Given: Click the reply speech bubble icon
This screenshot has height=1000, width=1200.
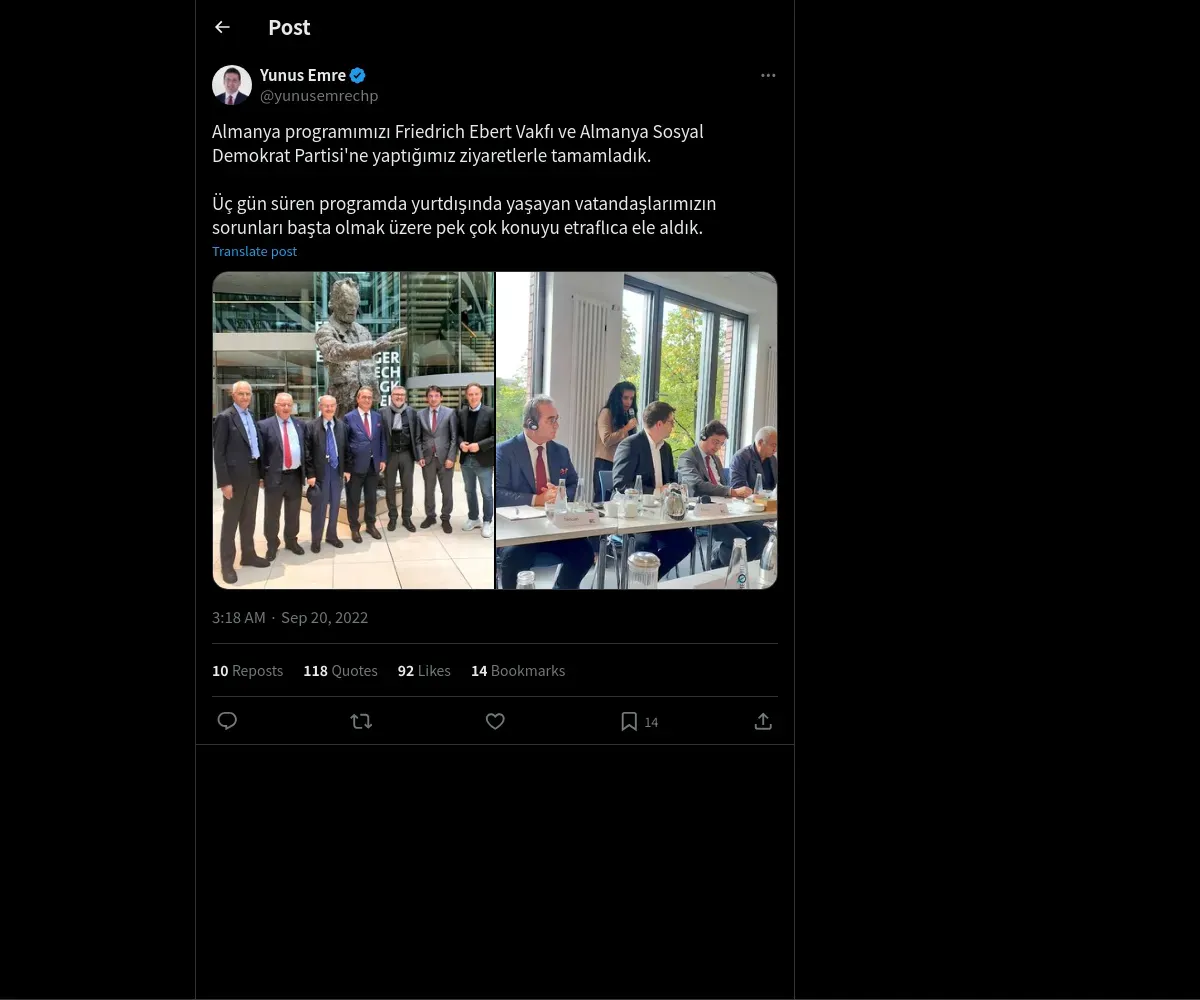Looking at the screenshot, I should pyautogui.click(x=227, y=721).
